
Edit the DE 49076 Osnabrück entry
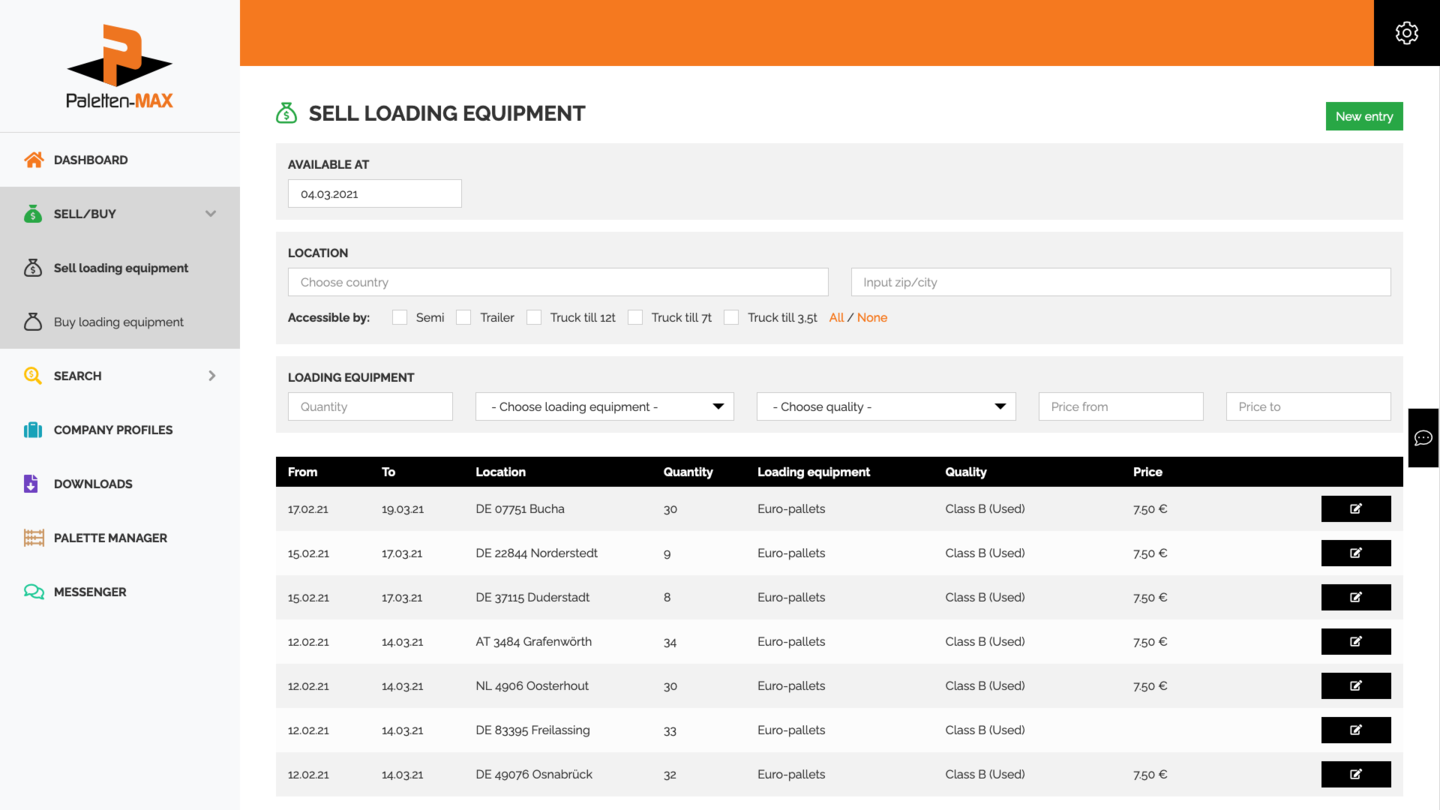pyautogui.click(x=1355, y=774)
